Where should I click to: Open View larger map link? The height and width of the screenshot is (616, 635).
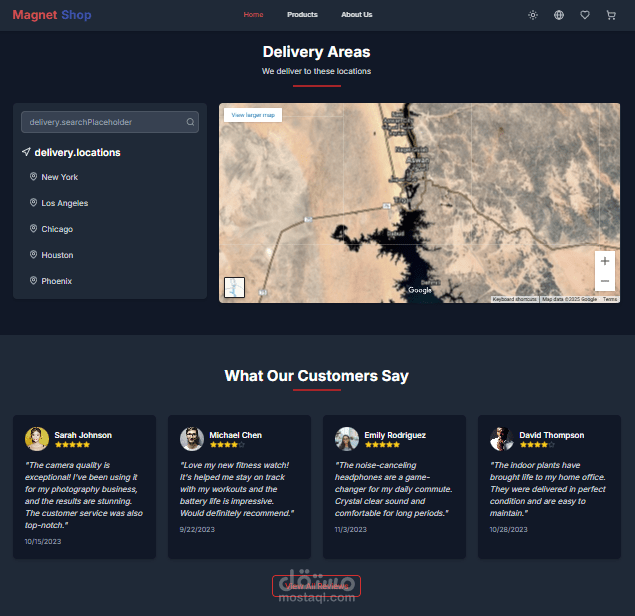[x=253, y=115]
